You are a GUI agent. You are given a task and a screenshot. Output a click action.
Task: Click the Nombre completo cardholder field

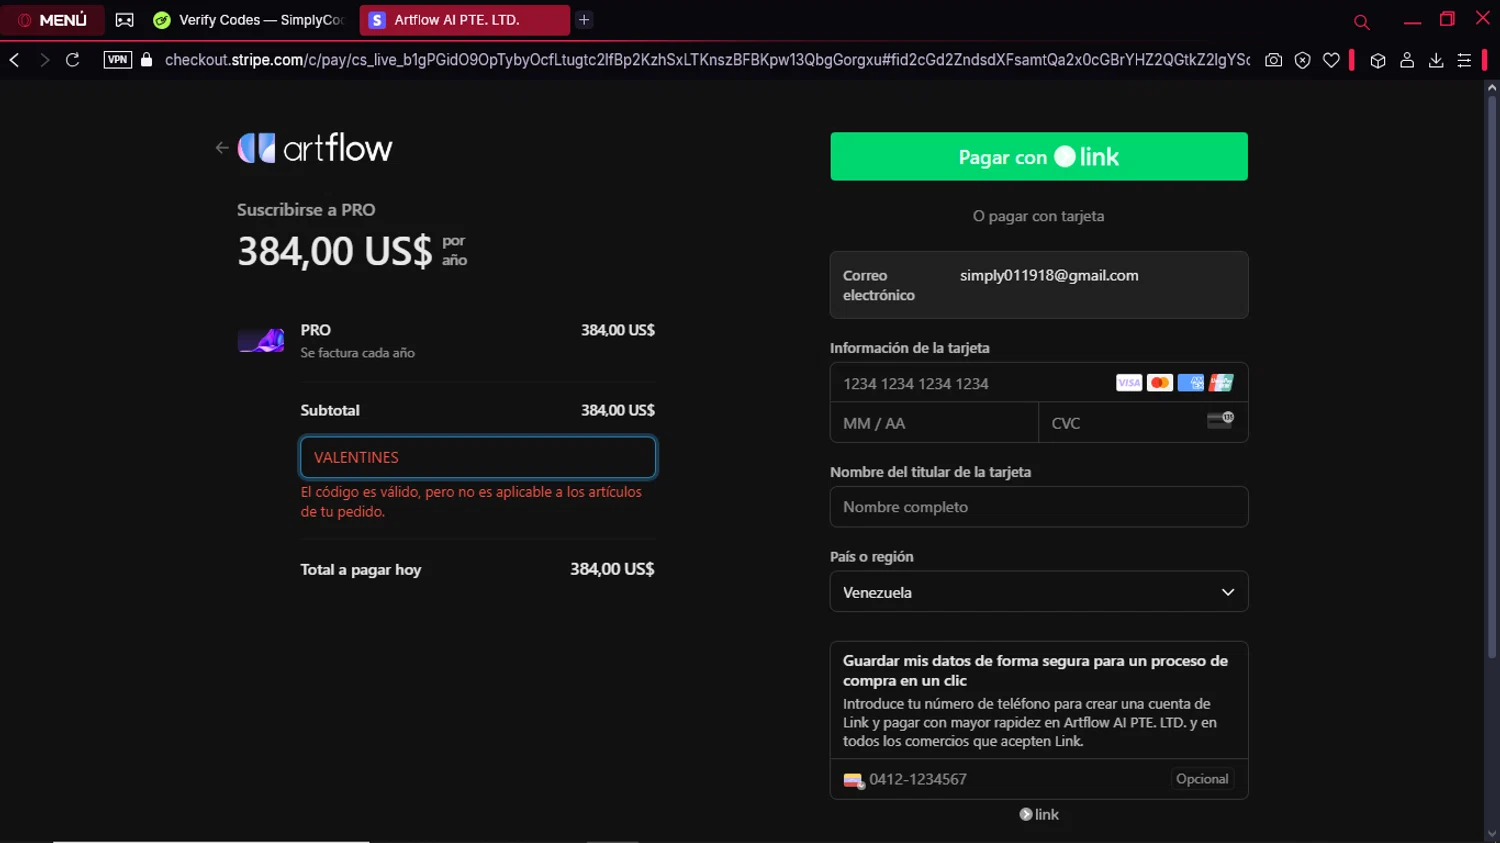(1039, 507)
